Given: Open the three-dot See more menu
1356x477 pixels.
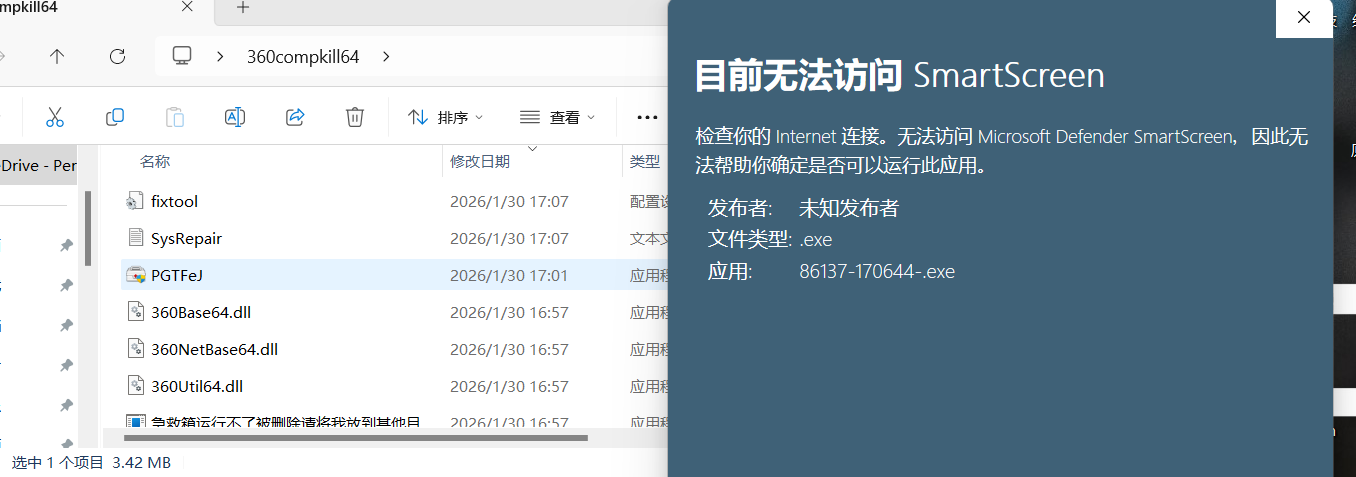Looking at the screenshot, I should [x=647, y=117].
